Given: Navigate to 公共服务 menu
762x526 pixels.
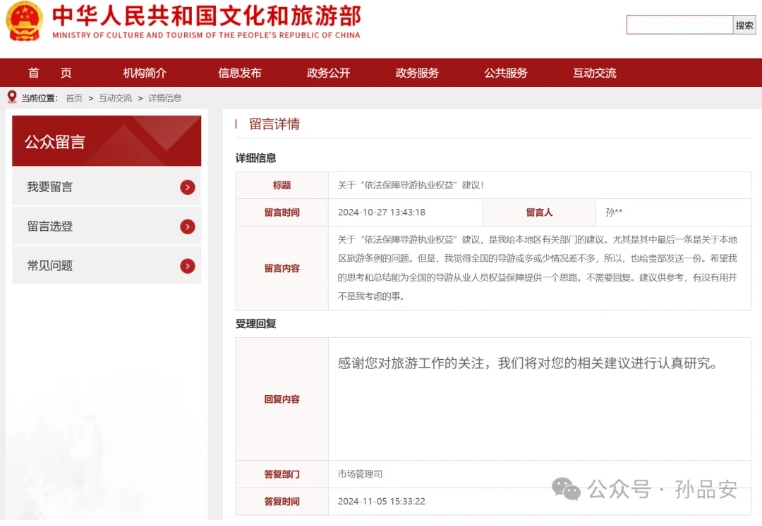Looking at the screenshot, I should pos(506,73).
